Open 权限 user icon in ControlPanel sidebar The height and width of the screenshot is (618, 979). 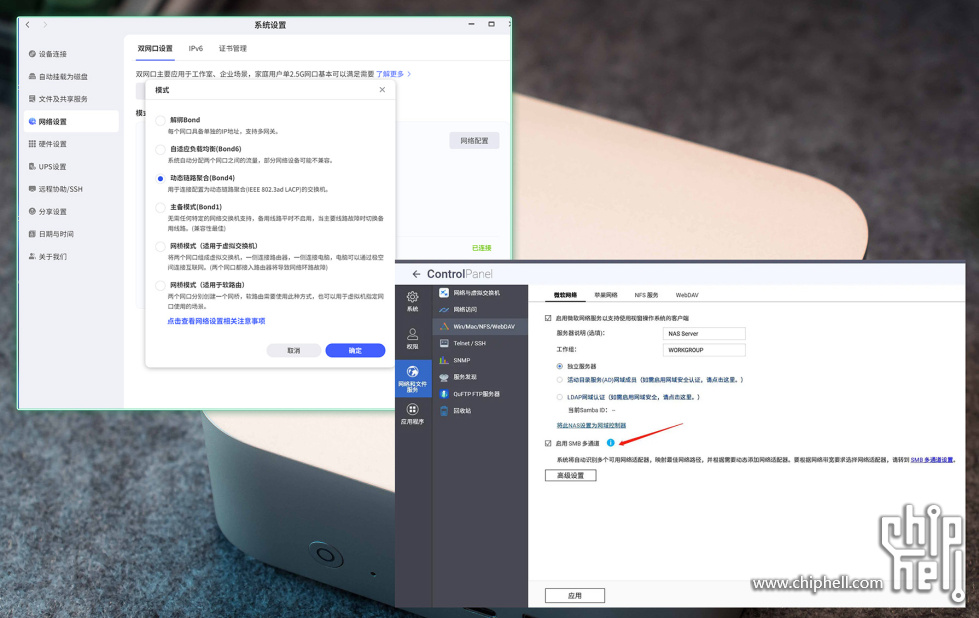pos(412,335)
